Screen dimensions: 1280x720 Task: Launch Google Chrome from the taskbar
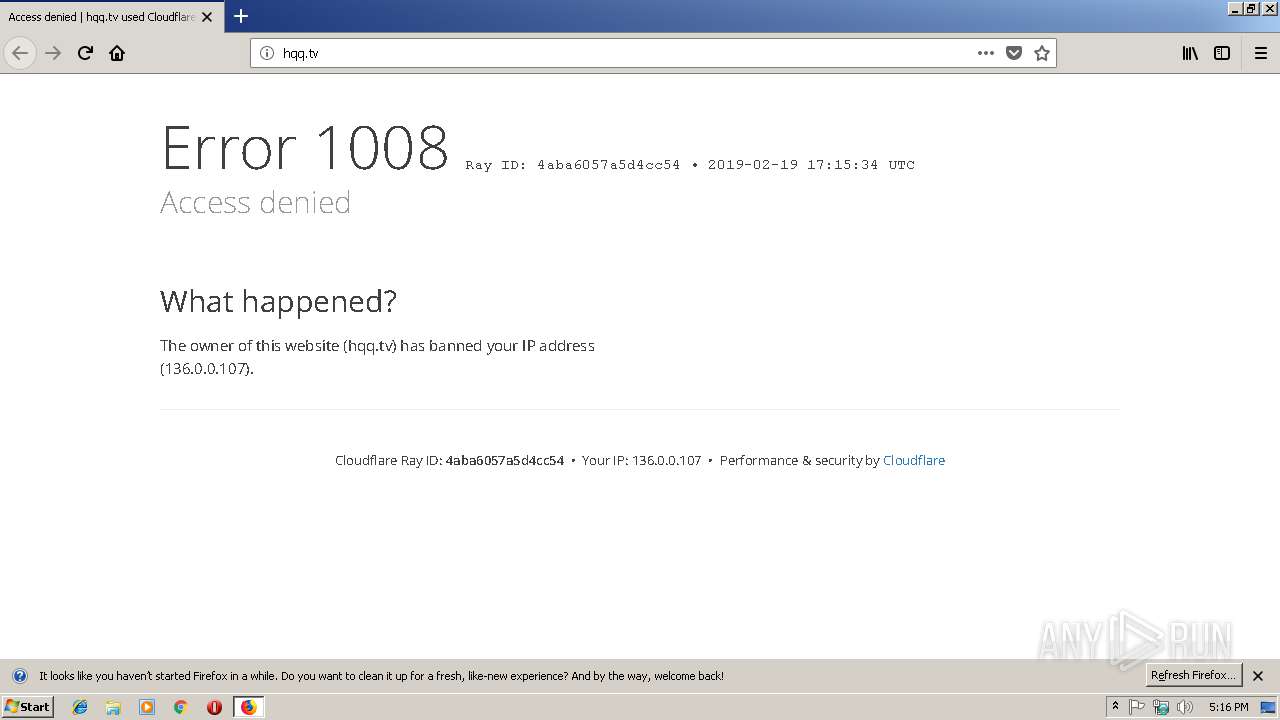(181, 707)
